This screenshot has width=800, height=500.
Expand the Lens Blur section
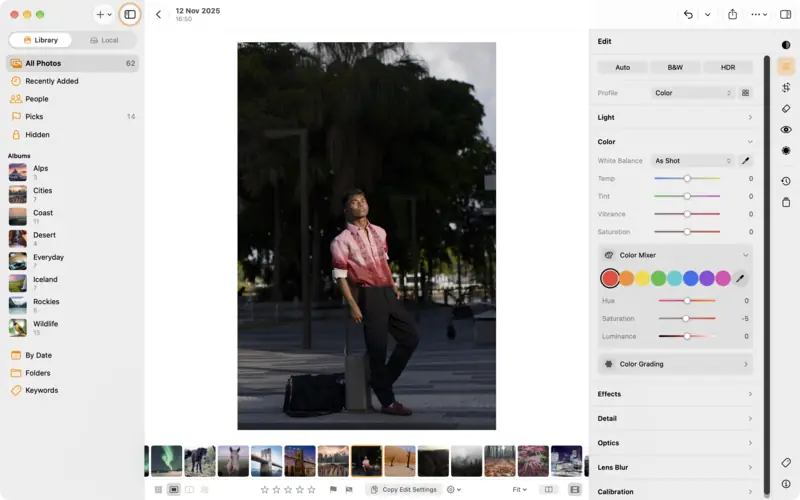click(675, 467)
